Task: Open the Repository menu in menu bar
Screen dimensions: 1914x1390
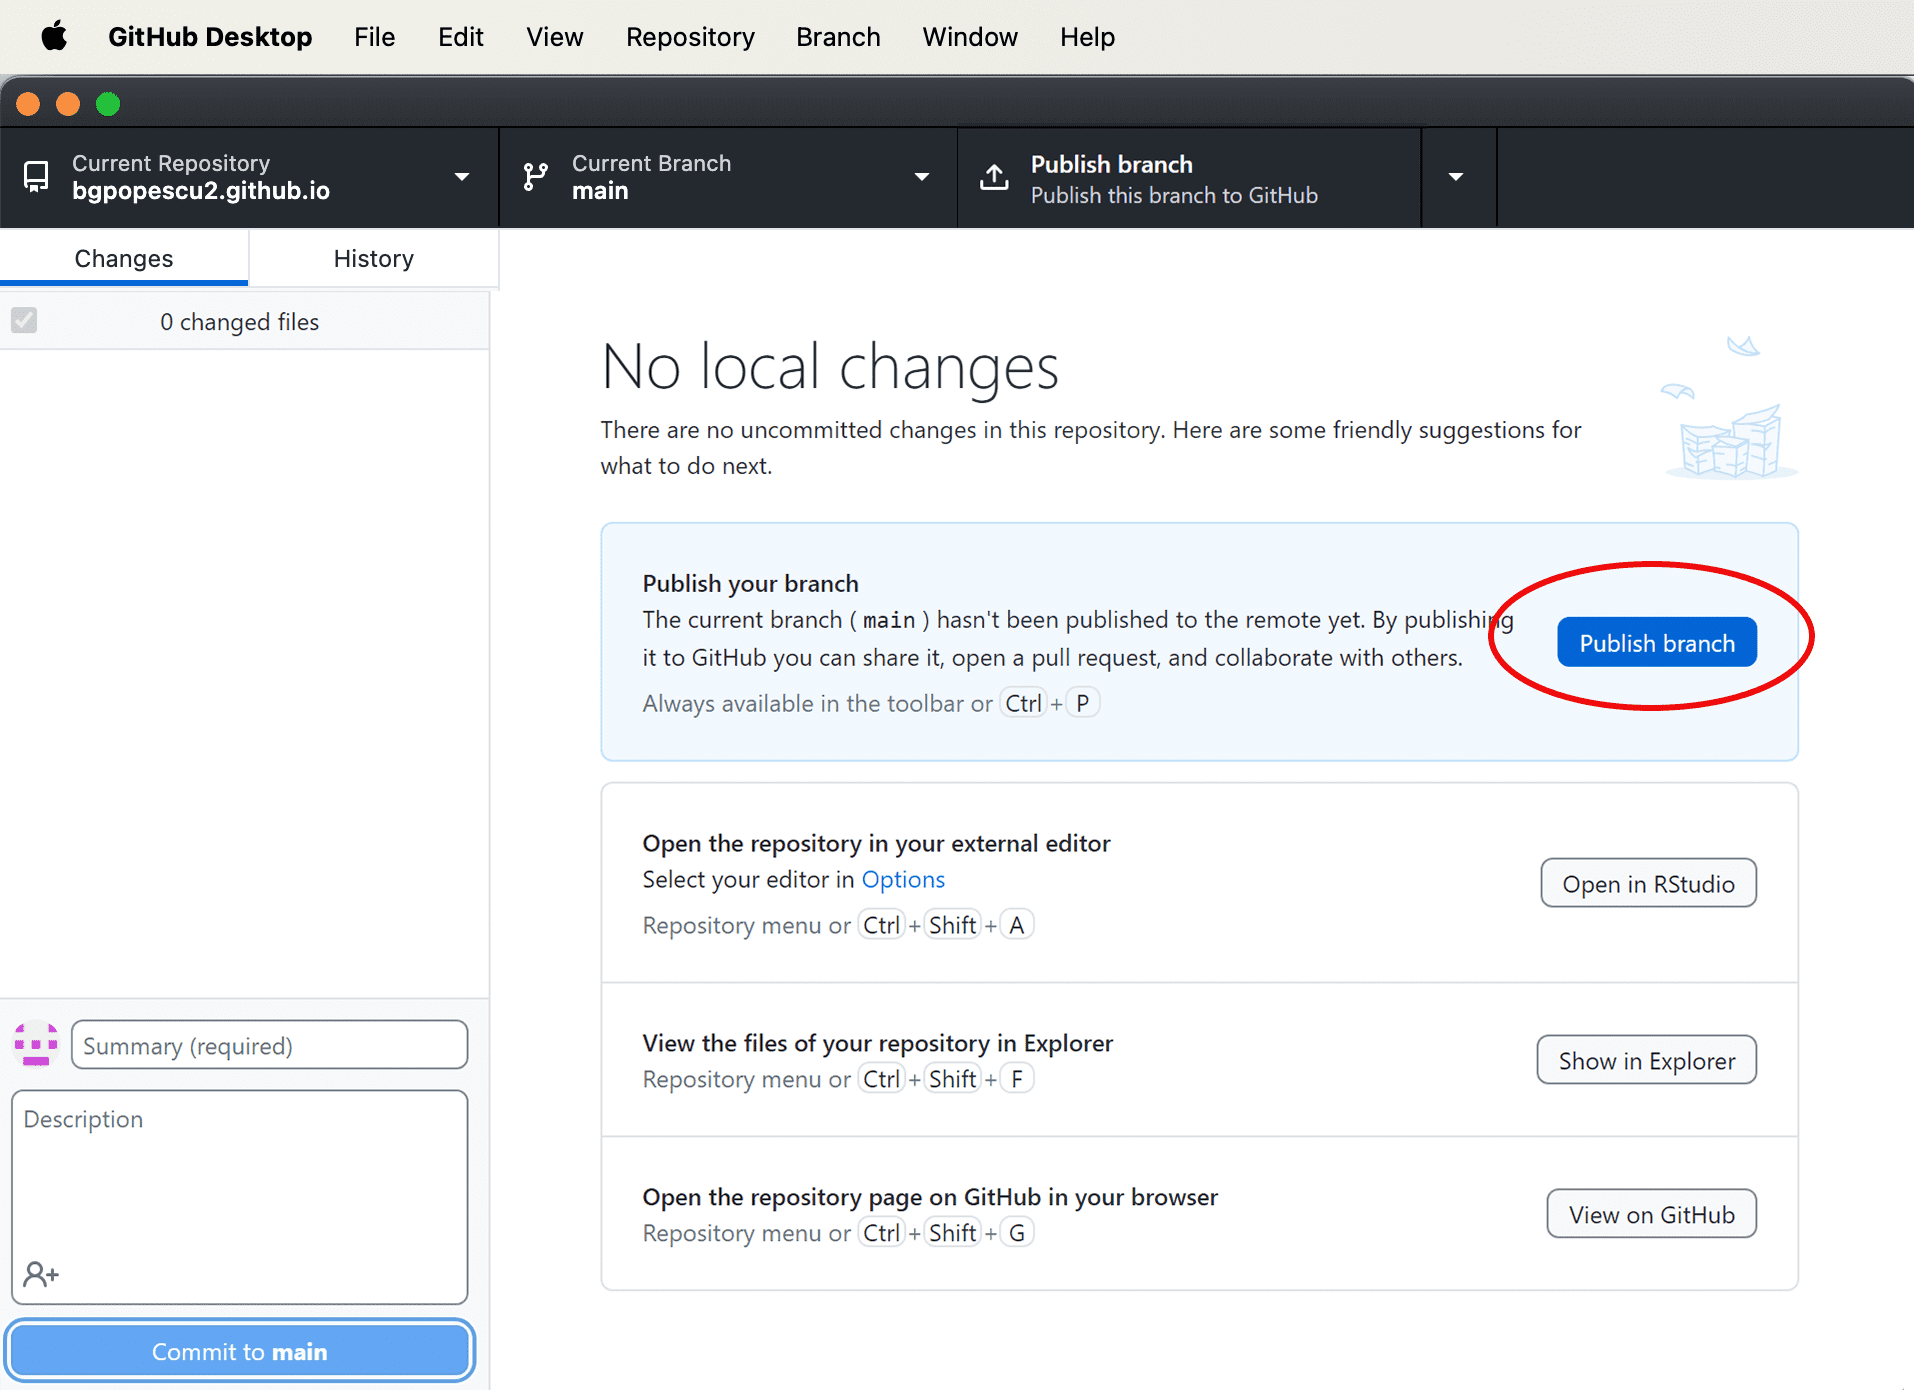Action: [x=690, y=37]
